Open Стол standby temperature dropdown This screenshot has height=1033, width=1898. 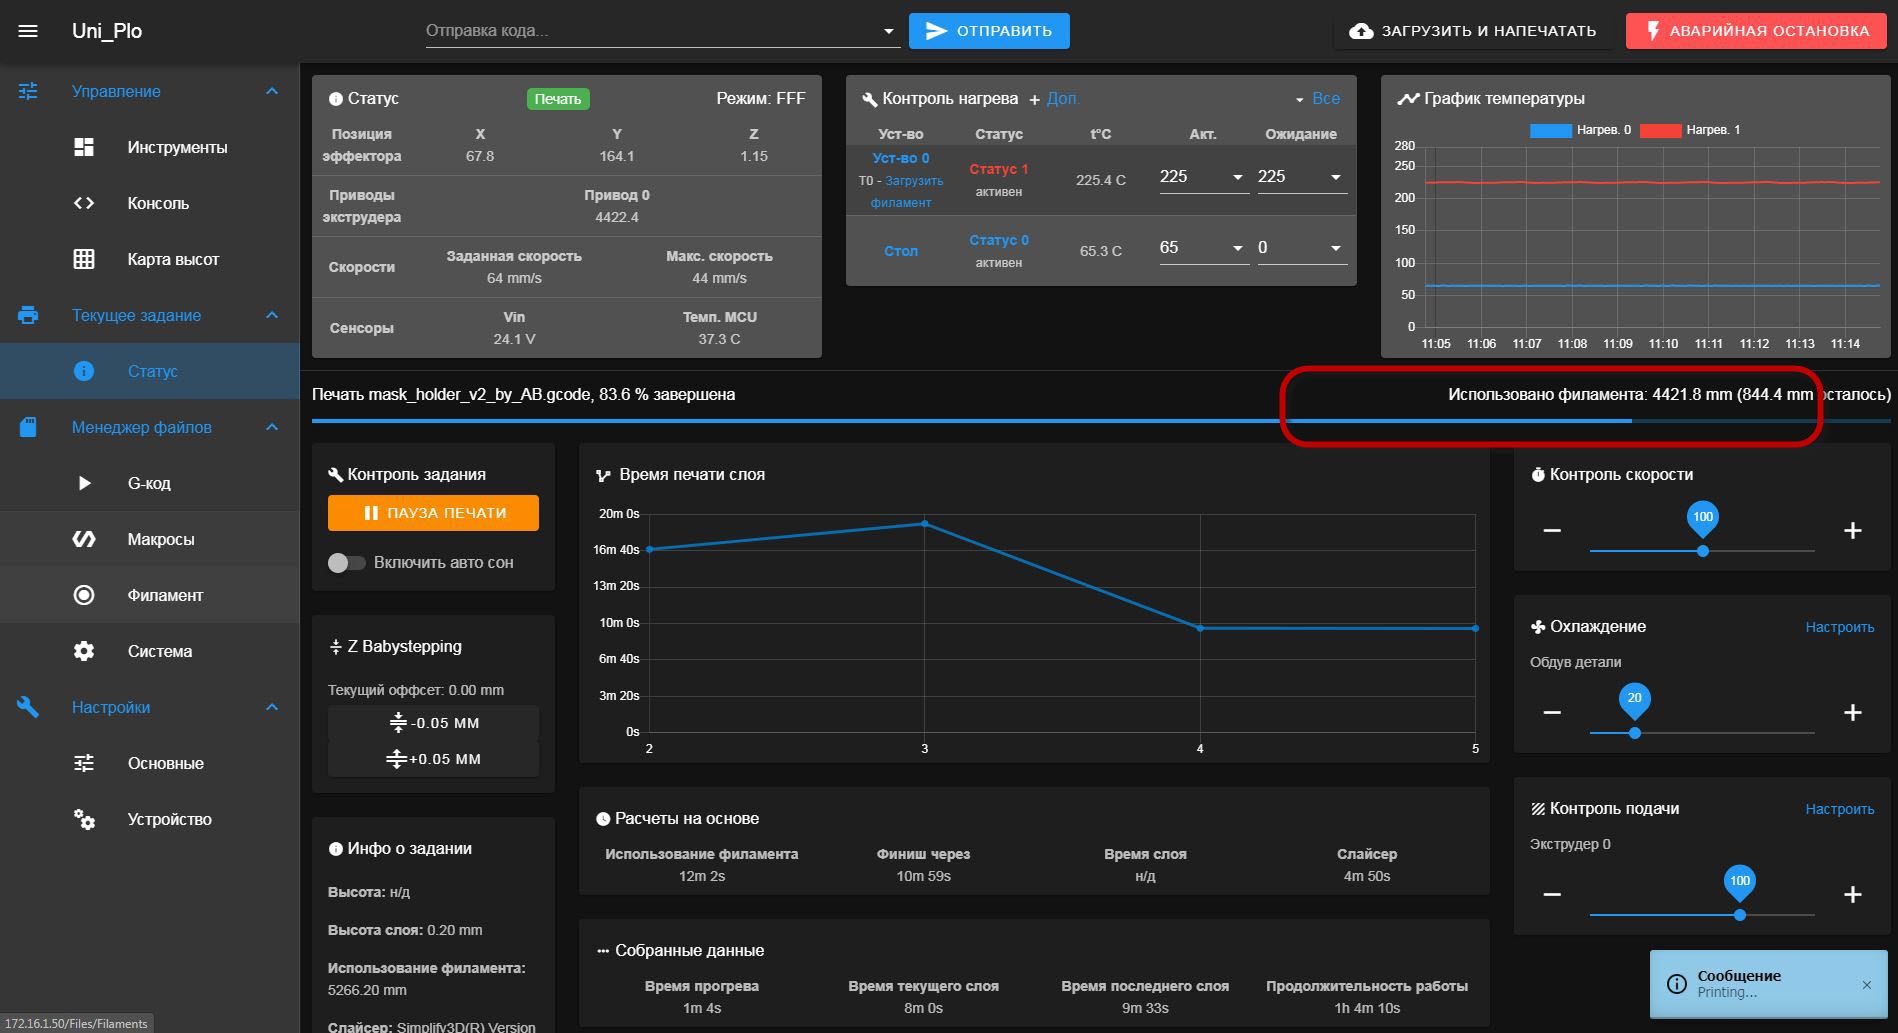1335,248
